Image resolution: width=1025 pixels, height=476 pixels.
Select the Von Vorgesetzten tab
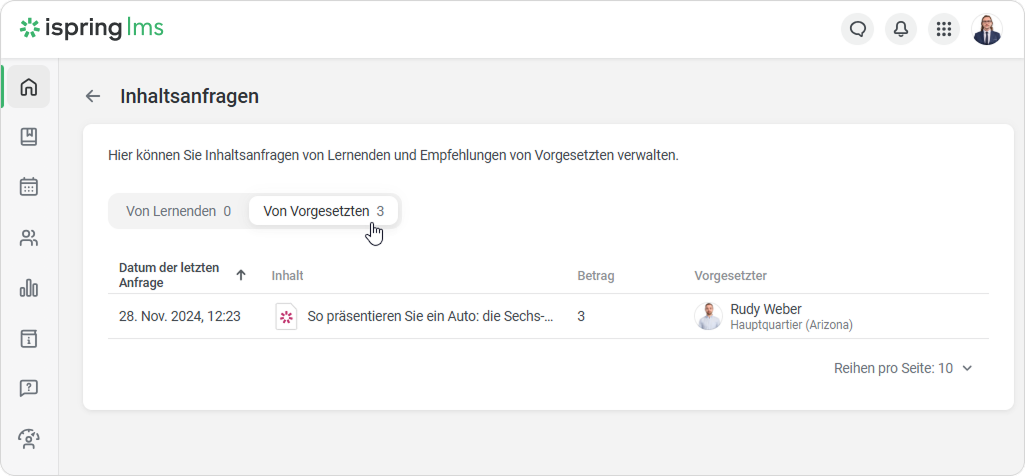pyautogui.click(x=323, y=211)
